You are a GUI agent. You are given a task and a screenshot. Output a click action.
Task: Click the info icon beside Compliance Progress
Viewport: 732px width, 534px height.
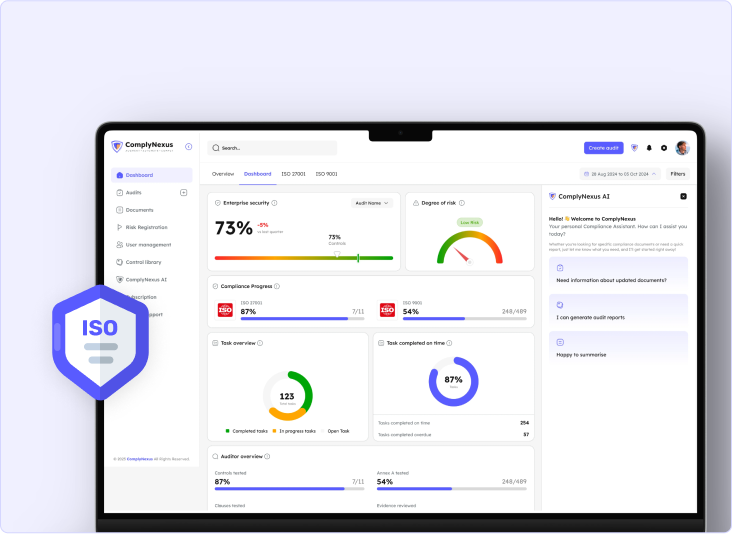(275, 286)
